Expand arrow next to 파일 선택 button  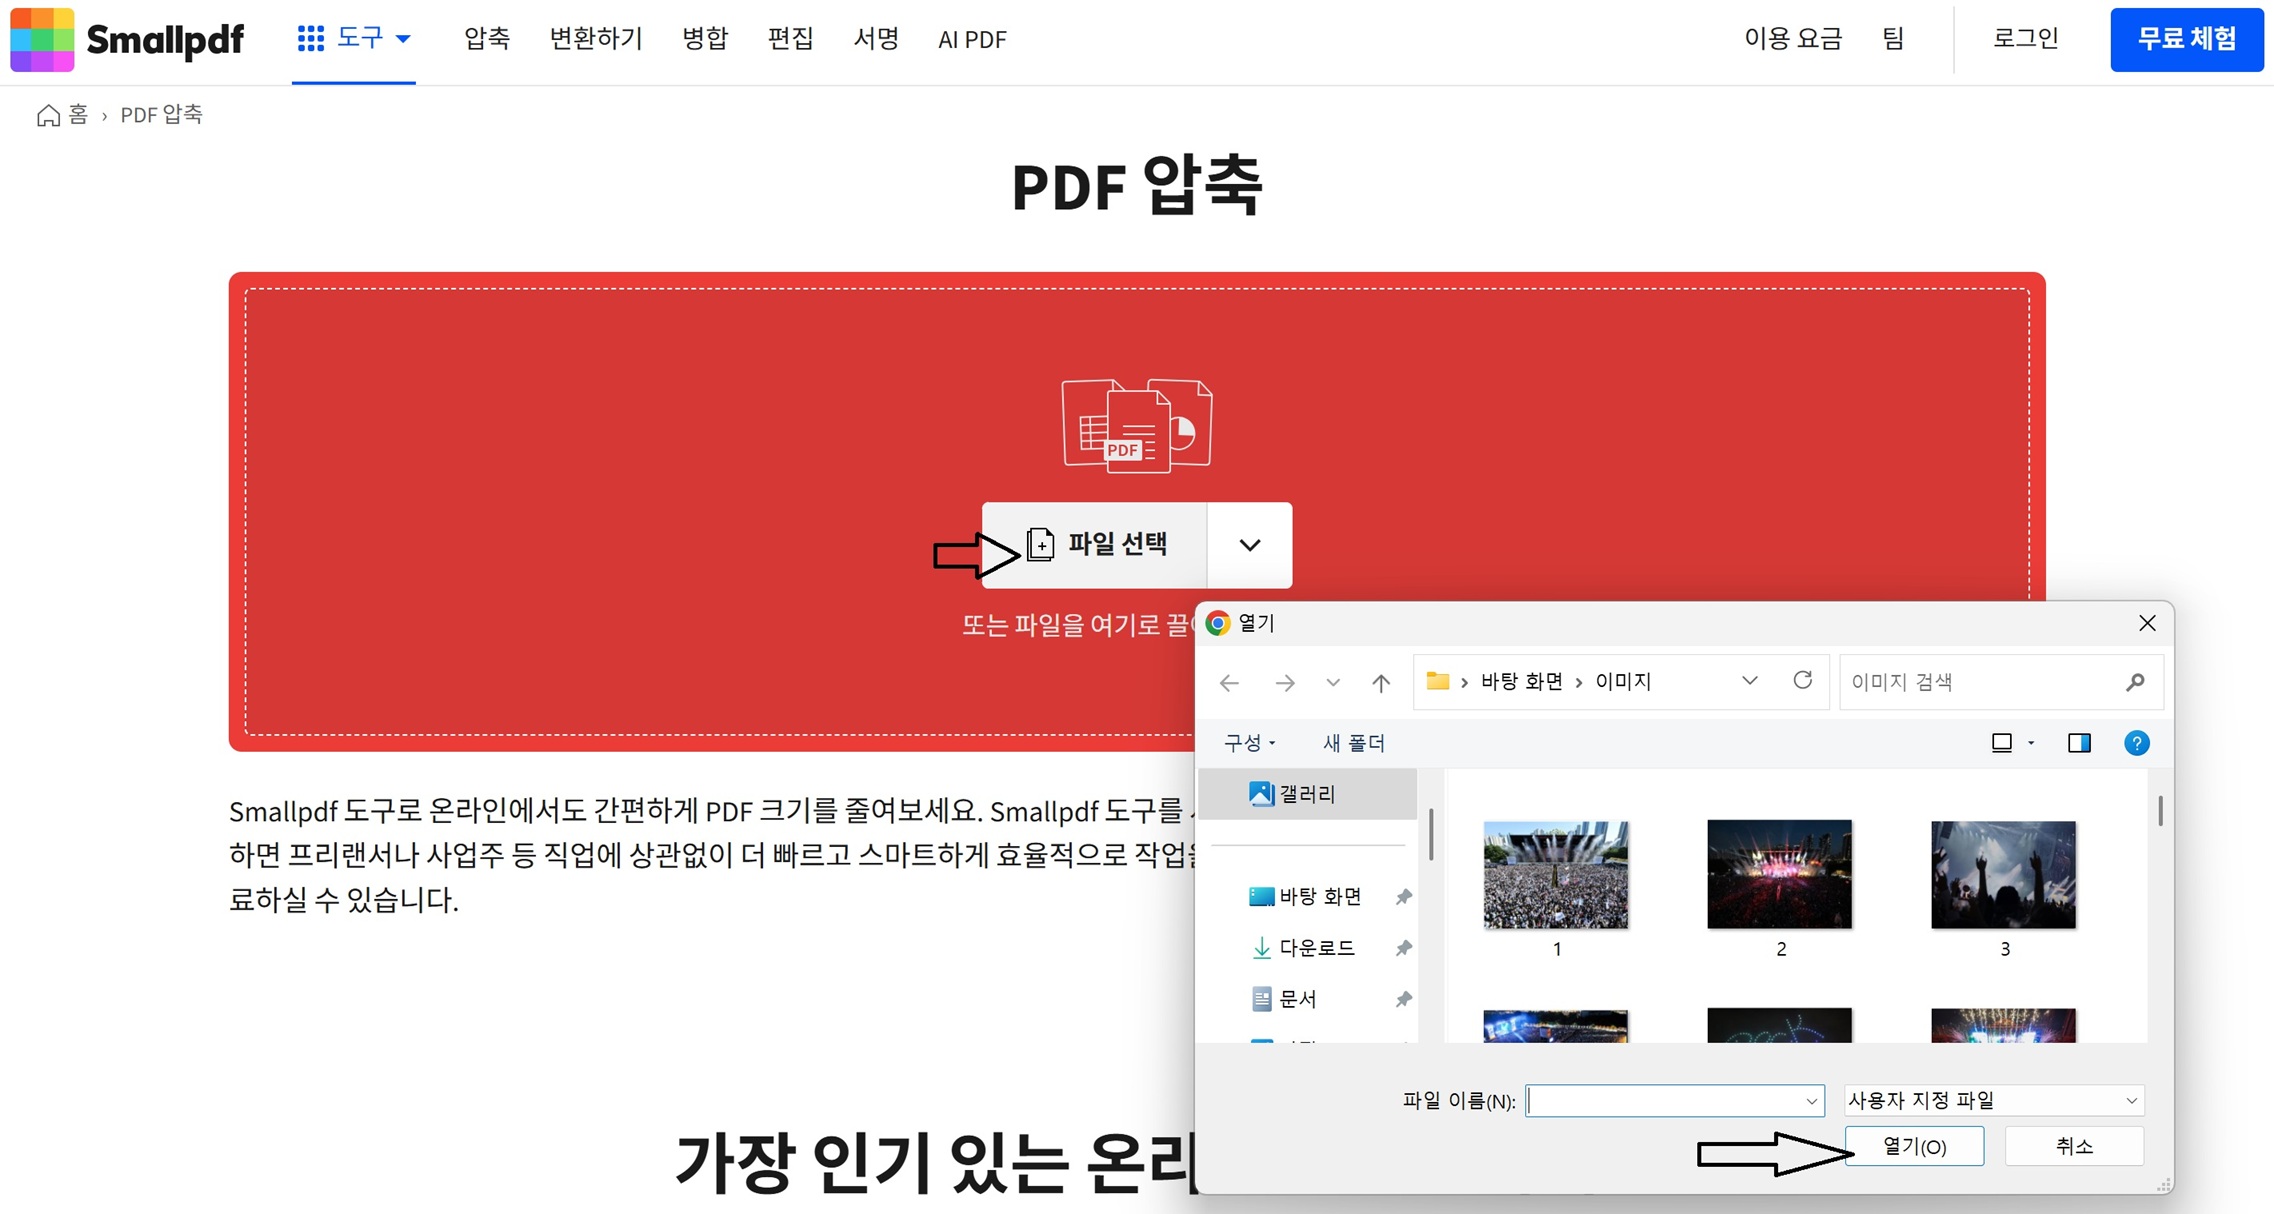(x=1249, y=545)
